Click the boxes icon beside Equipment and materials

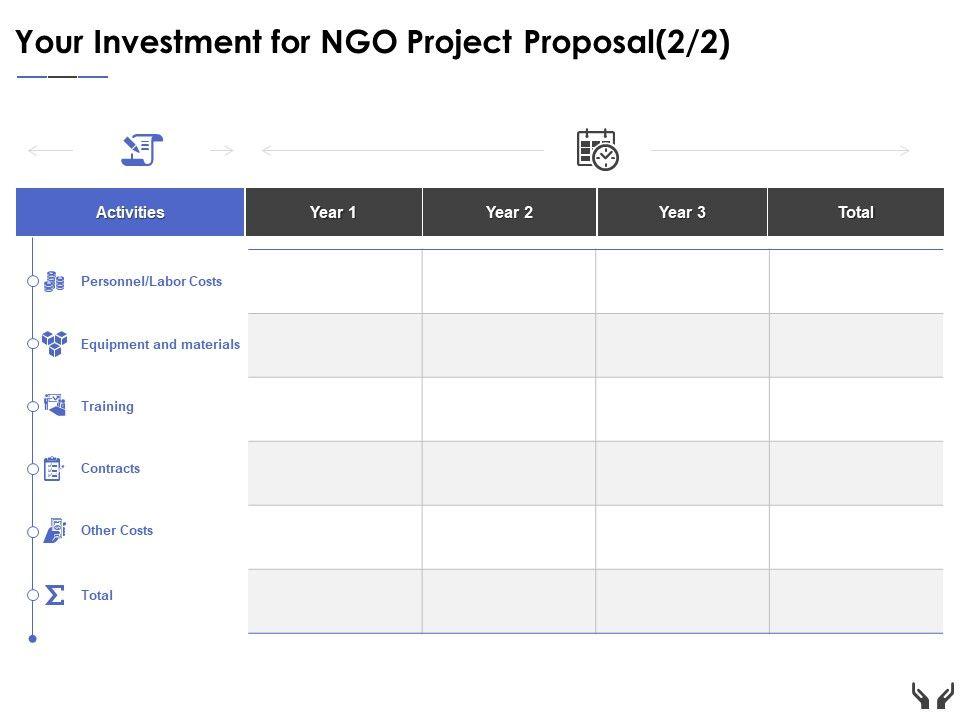[54, 344]
